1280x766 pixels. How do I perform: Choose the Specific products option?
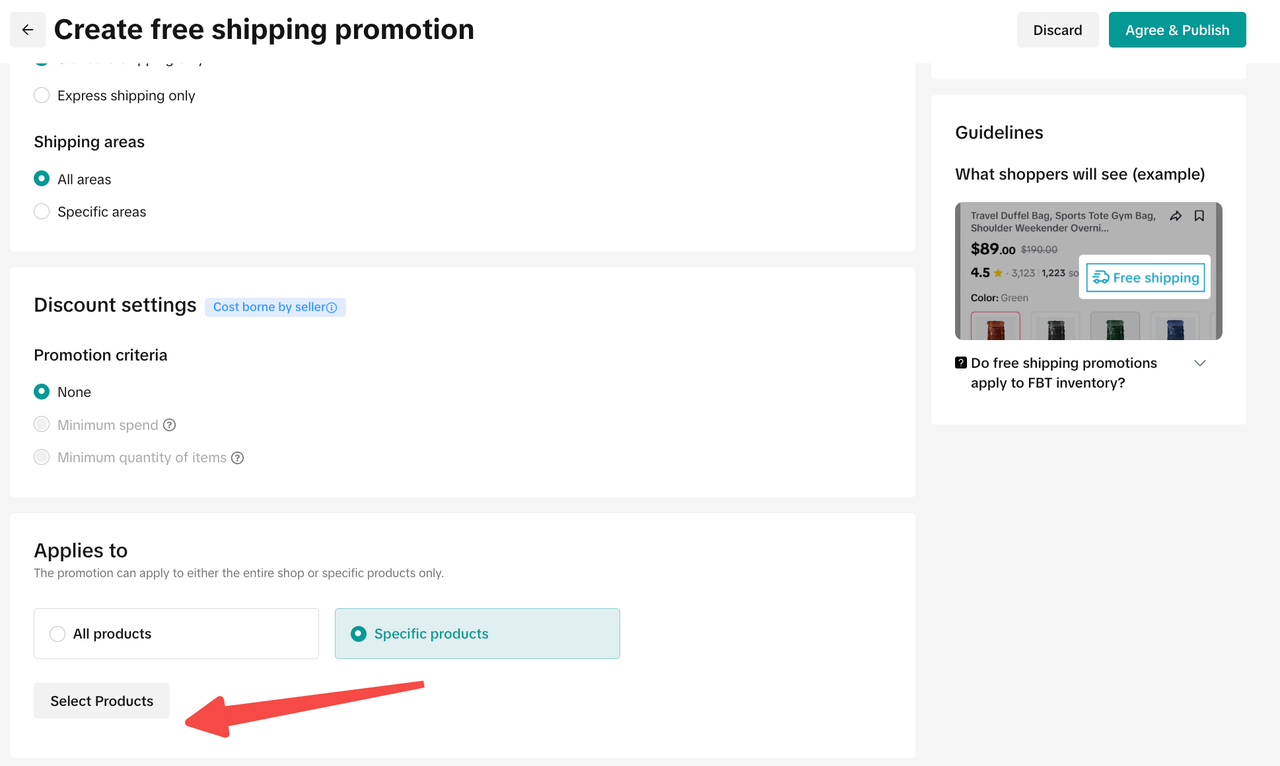[359, 634]
